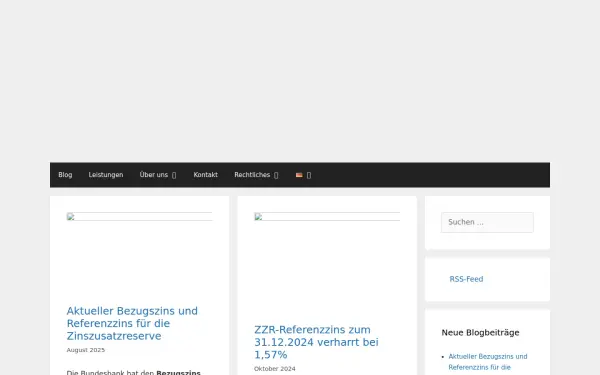The image size is (600, 375).
Task: Click the Neue Blogbeiträge heading
Action: point(480,333)
